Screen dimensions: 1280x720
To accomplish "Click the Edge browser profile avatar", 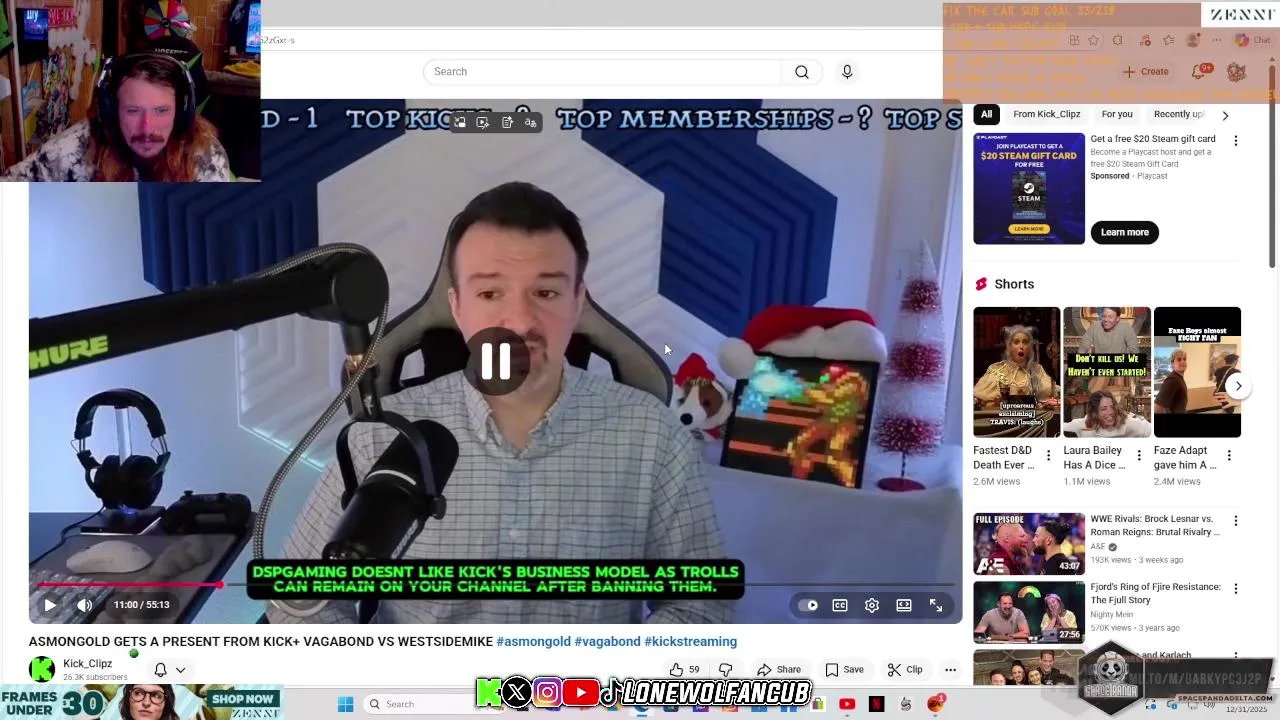I will point(1192,40).
